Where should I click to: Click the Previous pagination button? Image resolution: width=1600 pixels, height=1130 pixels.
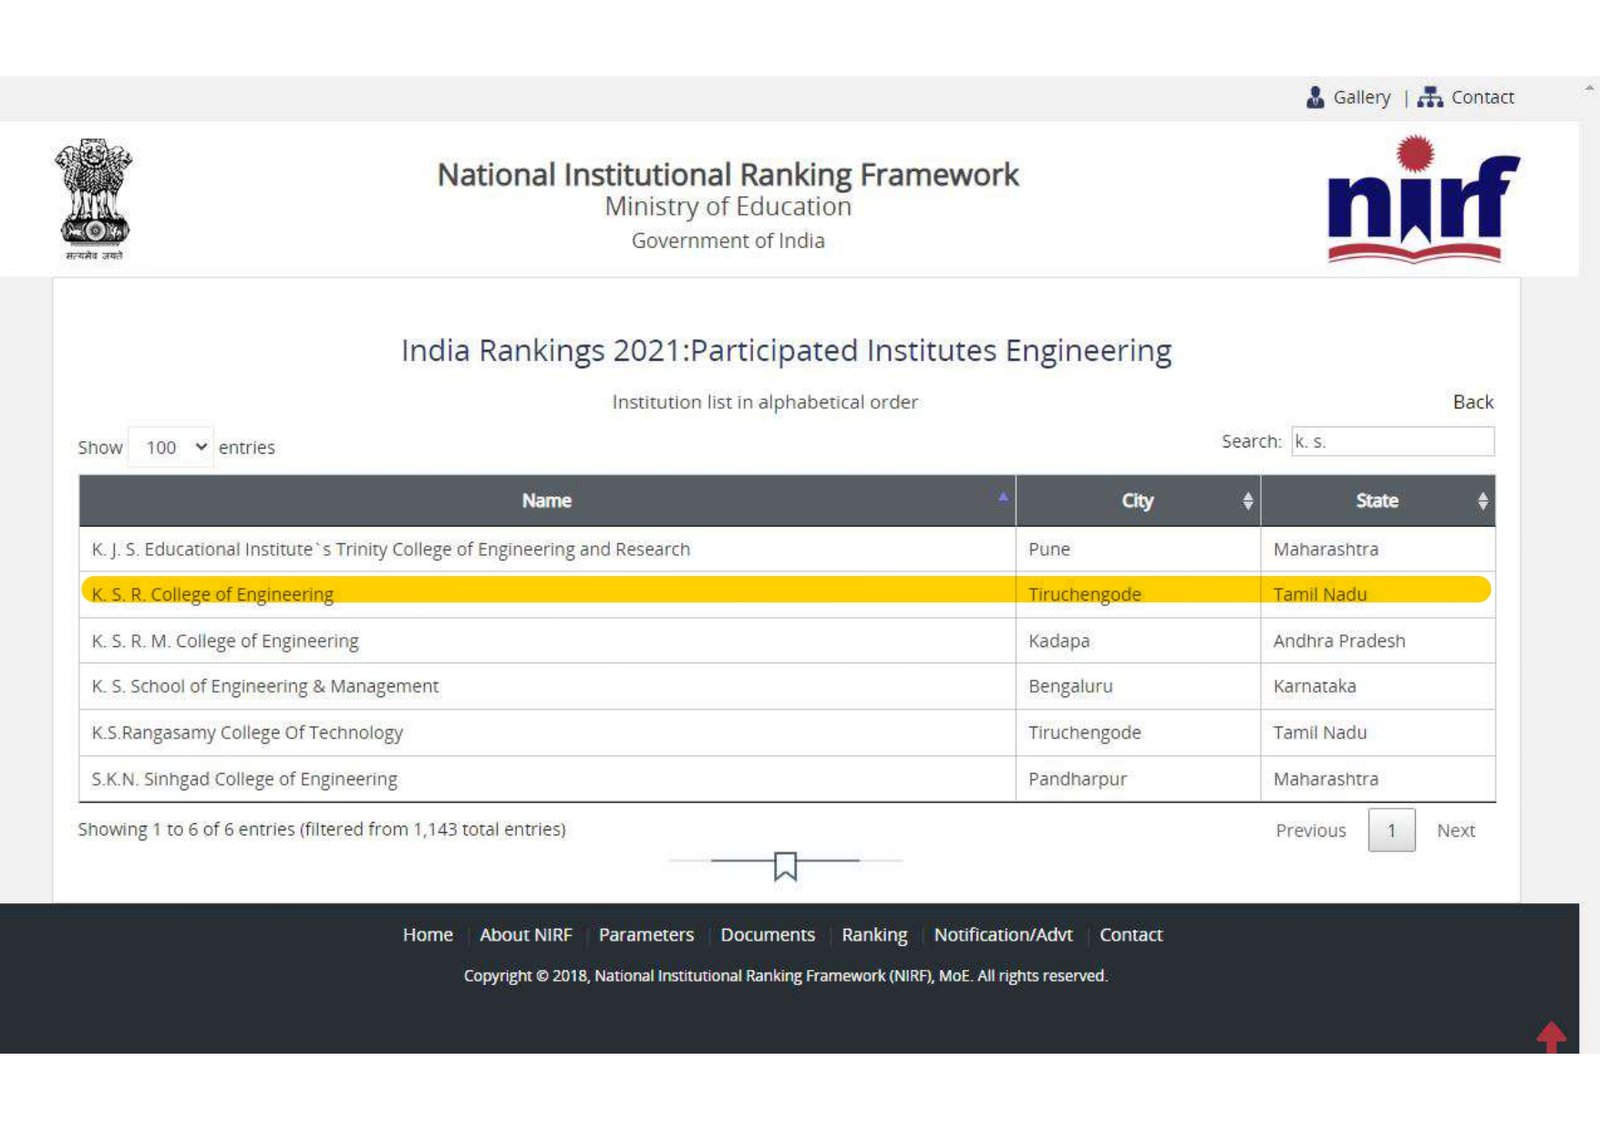[x=1310, y=831]
